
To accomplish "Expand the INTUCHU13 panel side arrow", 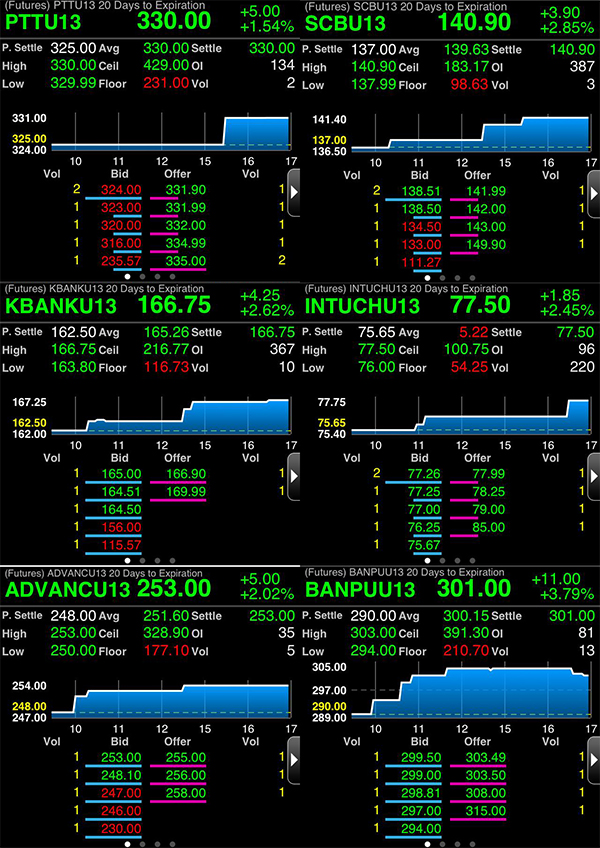I will point(594,476).
